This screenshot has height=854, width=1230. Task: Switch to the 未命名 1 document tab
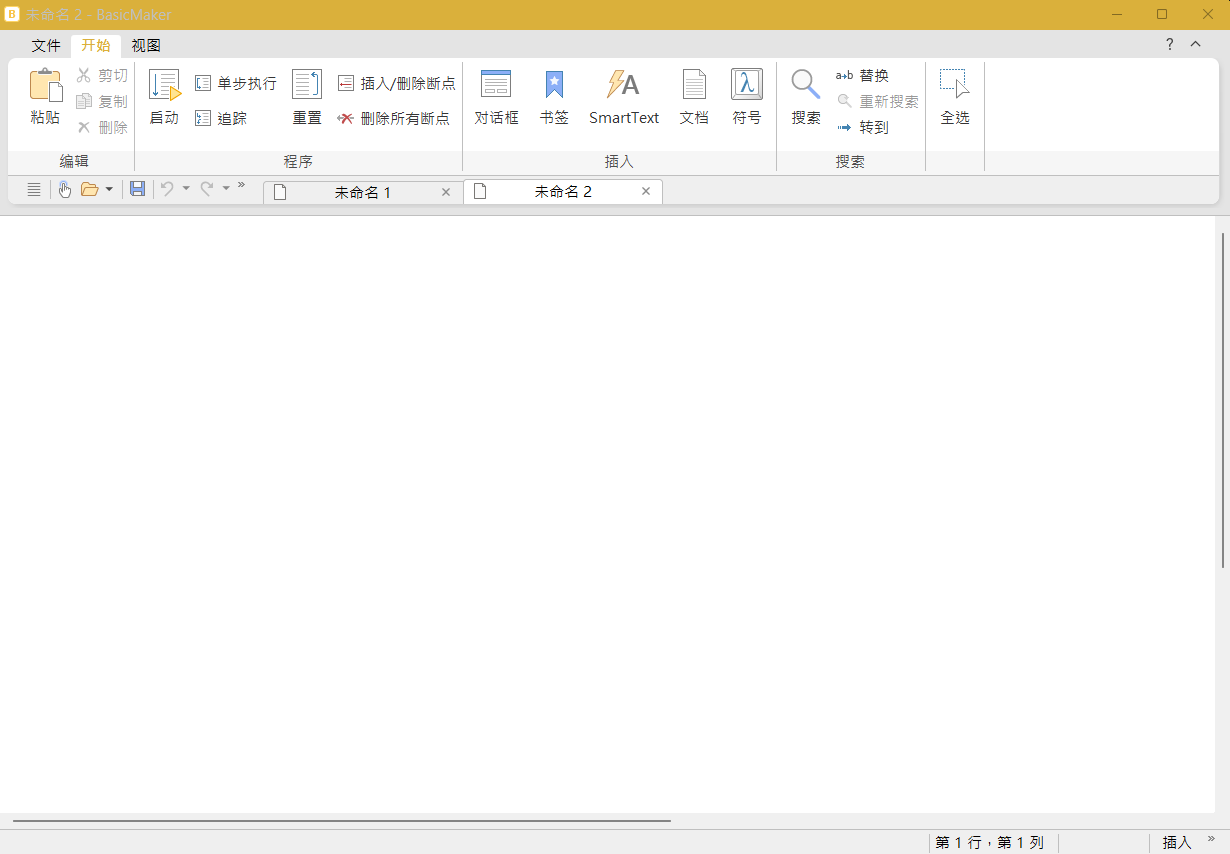pos(363,192)
